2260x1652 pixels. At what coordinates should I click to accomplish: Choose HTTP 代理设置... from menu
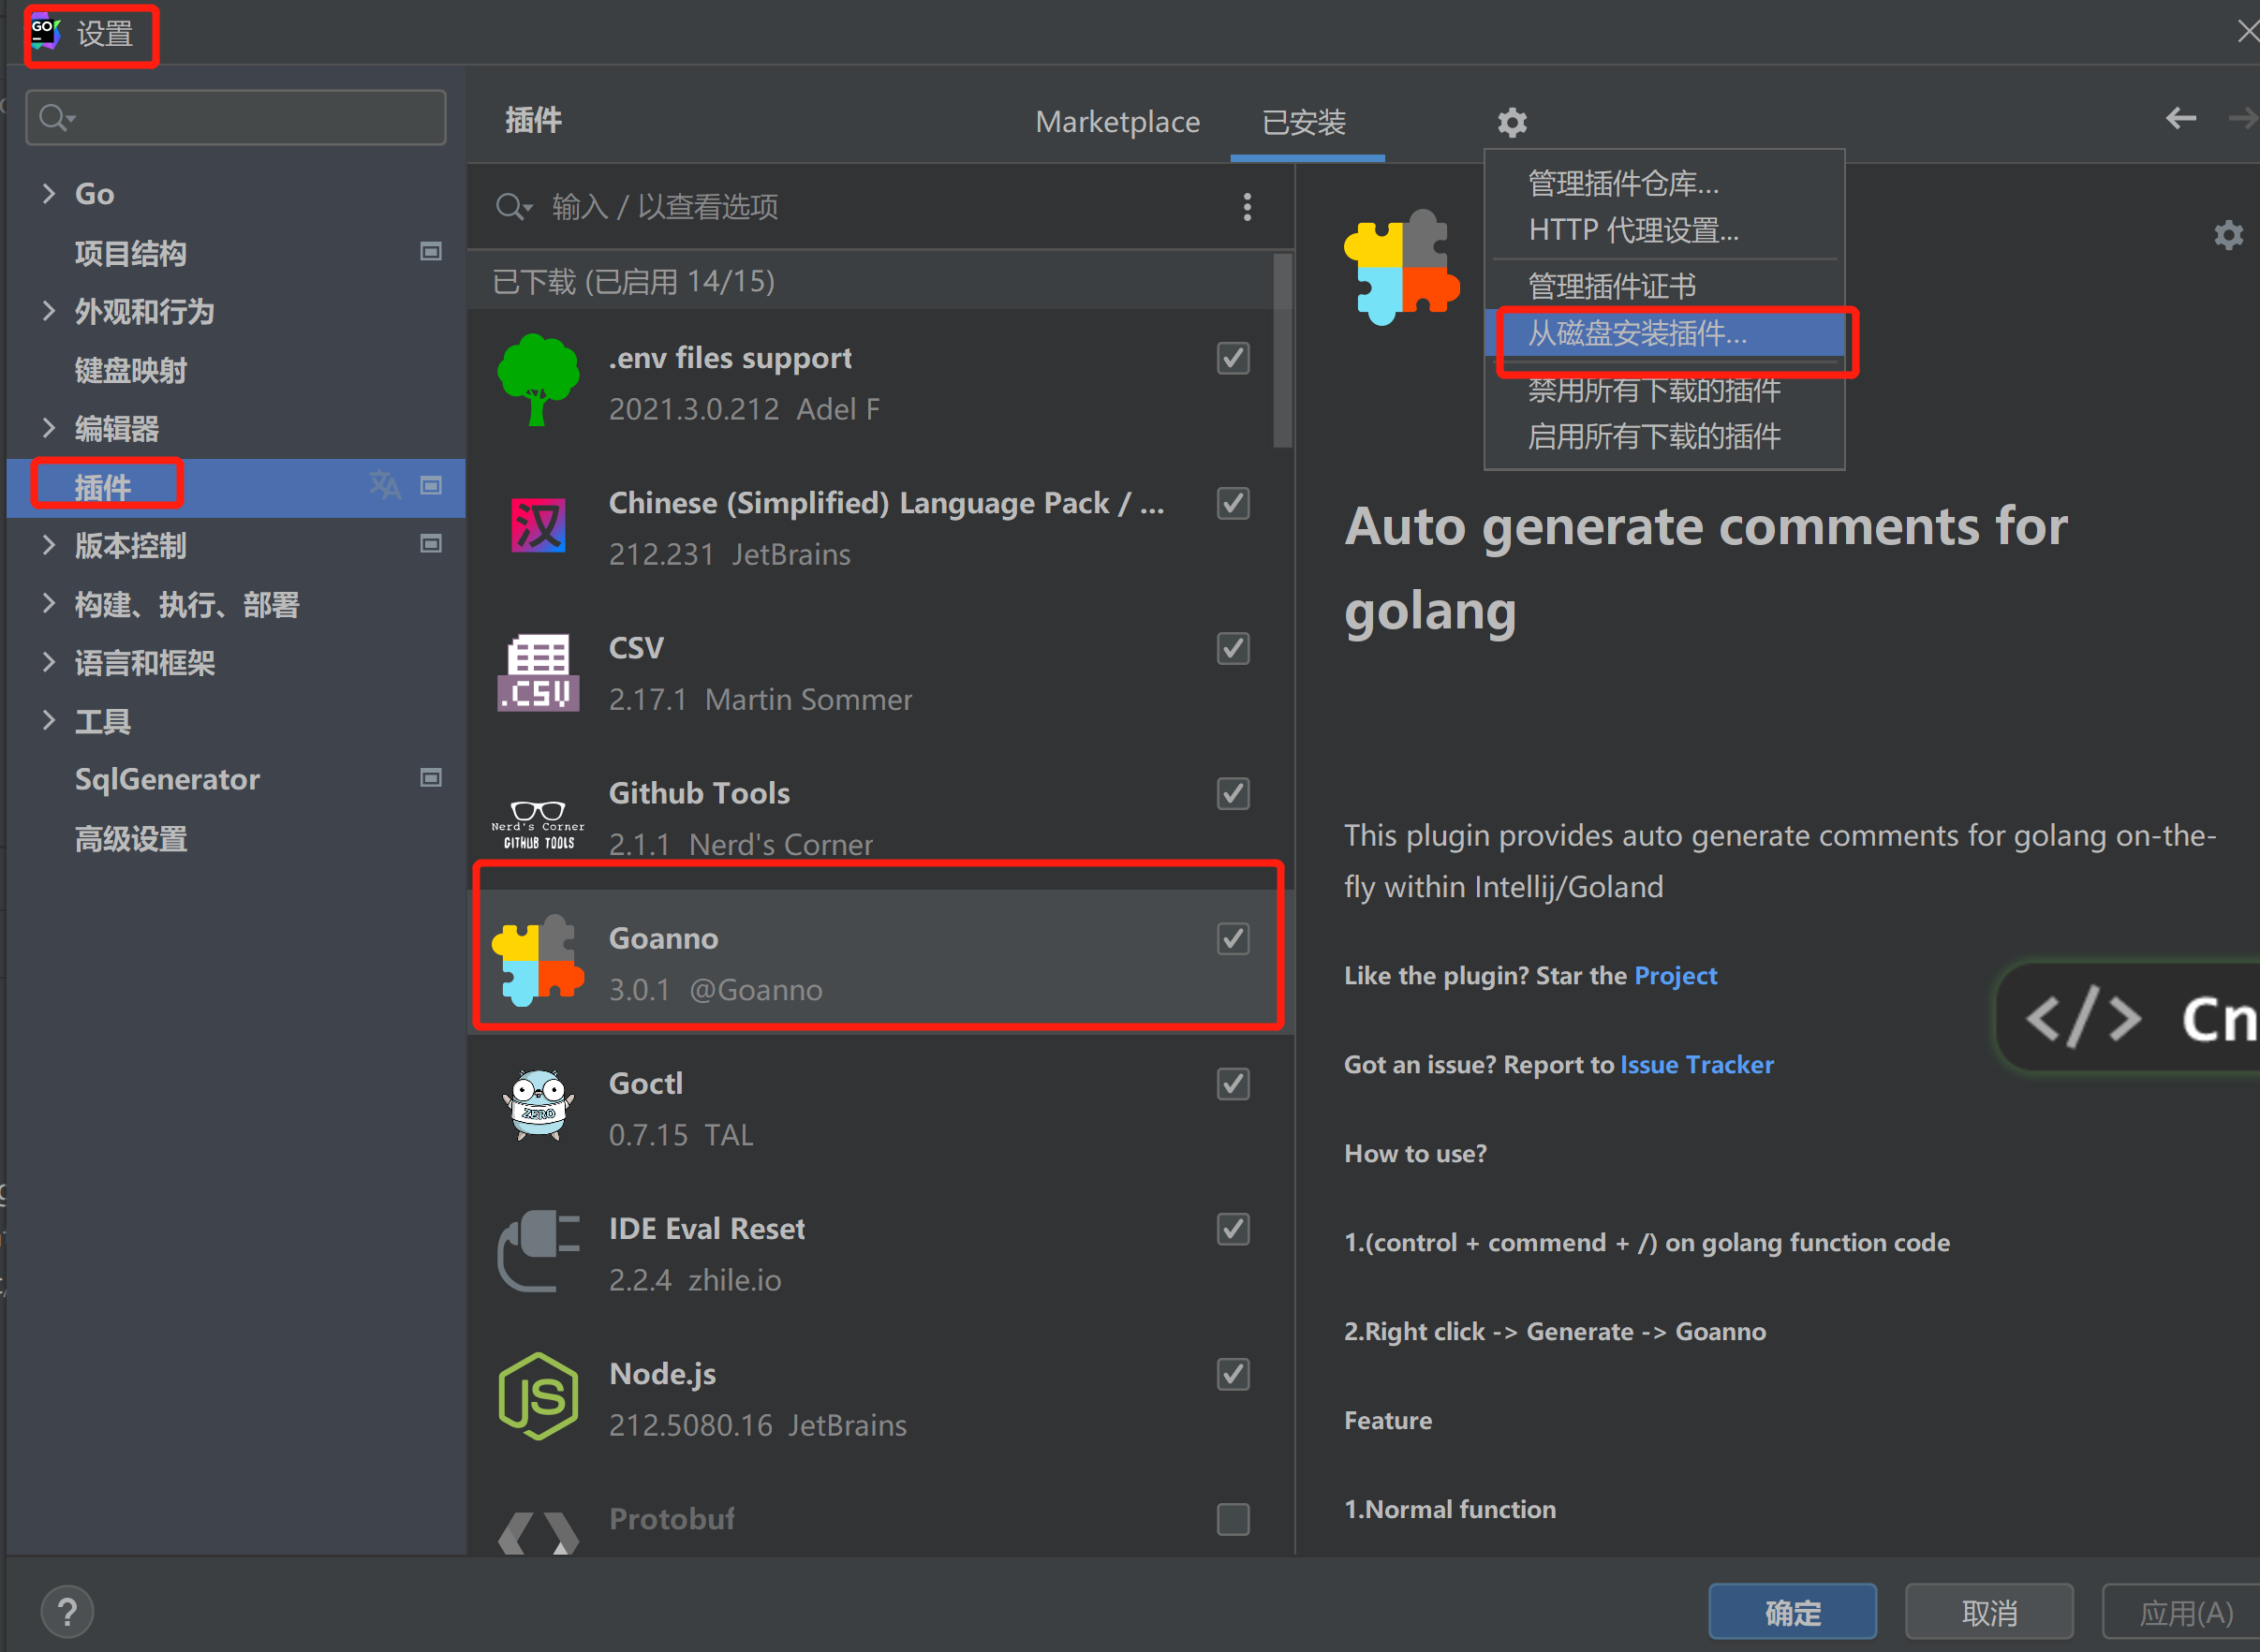1664,230
